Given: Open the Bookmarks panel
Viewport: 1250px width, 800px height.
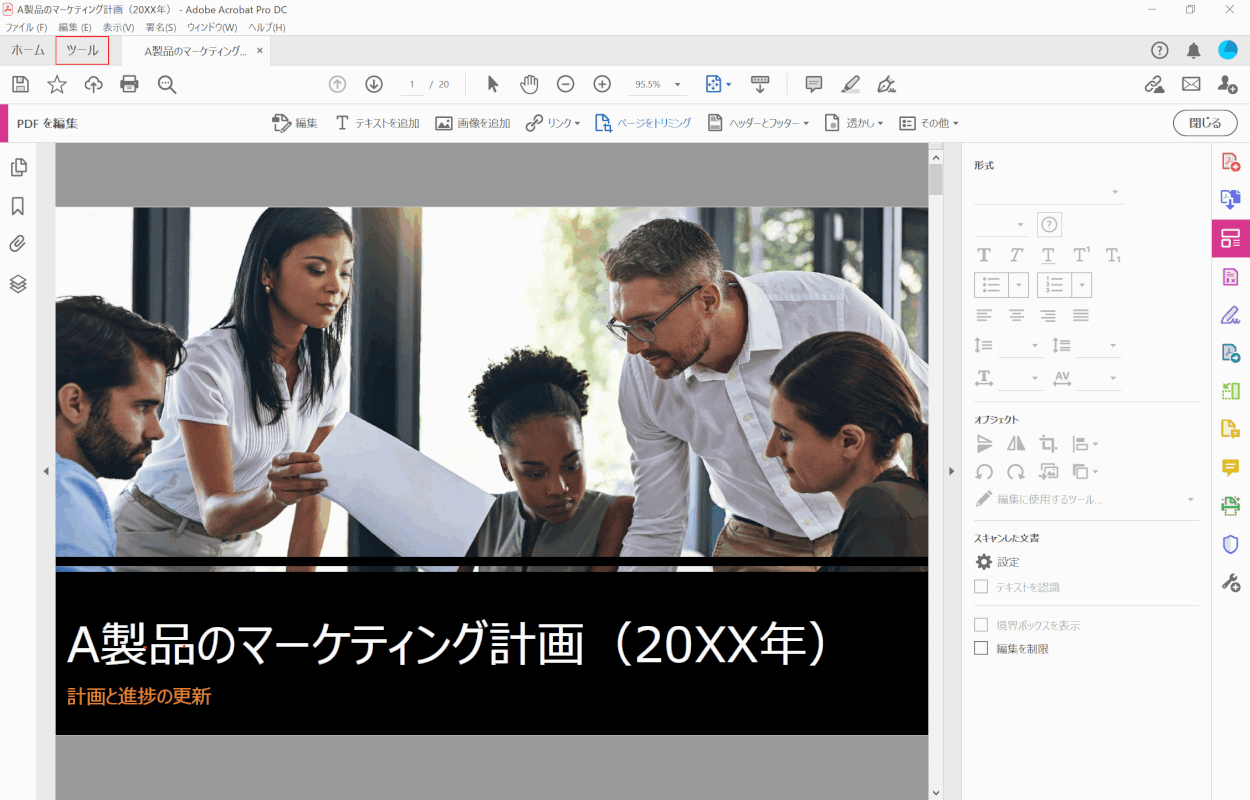Looking at the screenshot, I should (x=18, y=205).
